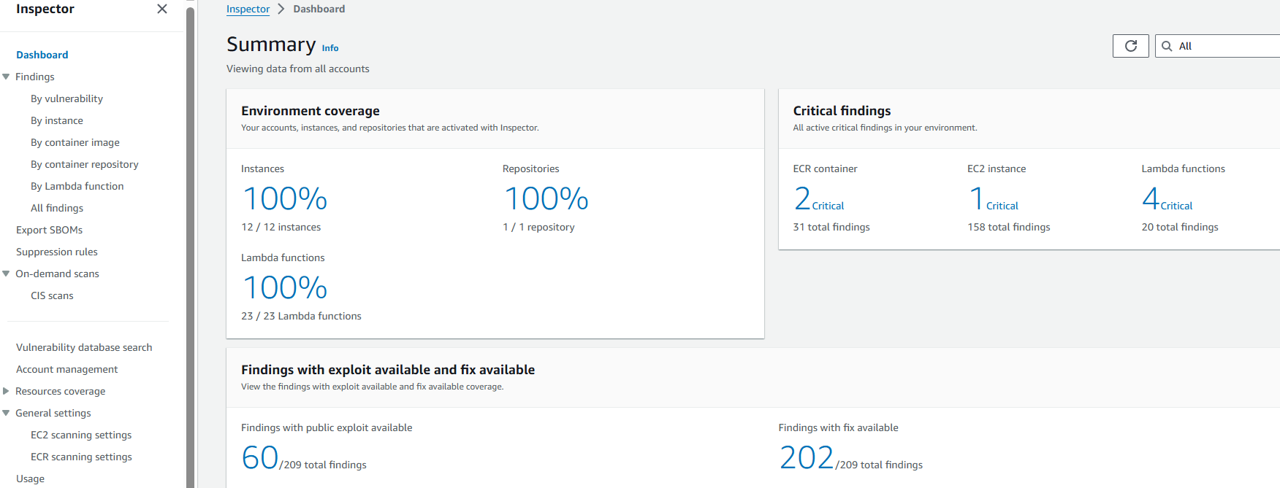Open findings By vulnerability
This screenshot has width=1280, height=488.
pos(66,99)
